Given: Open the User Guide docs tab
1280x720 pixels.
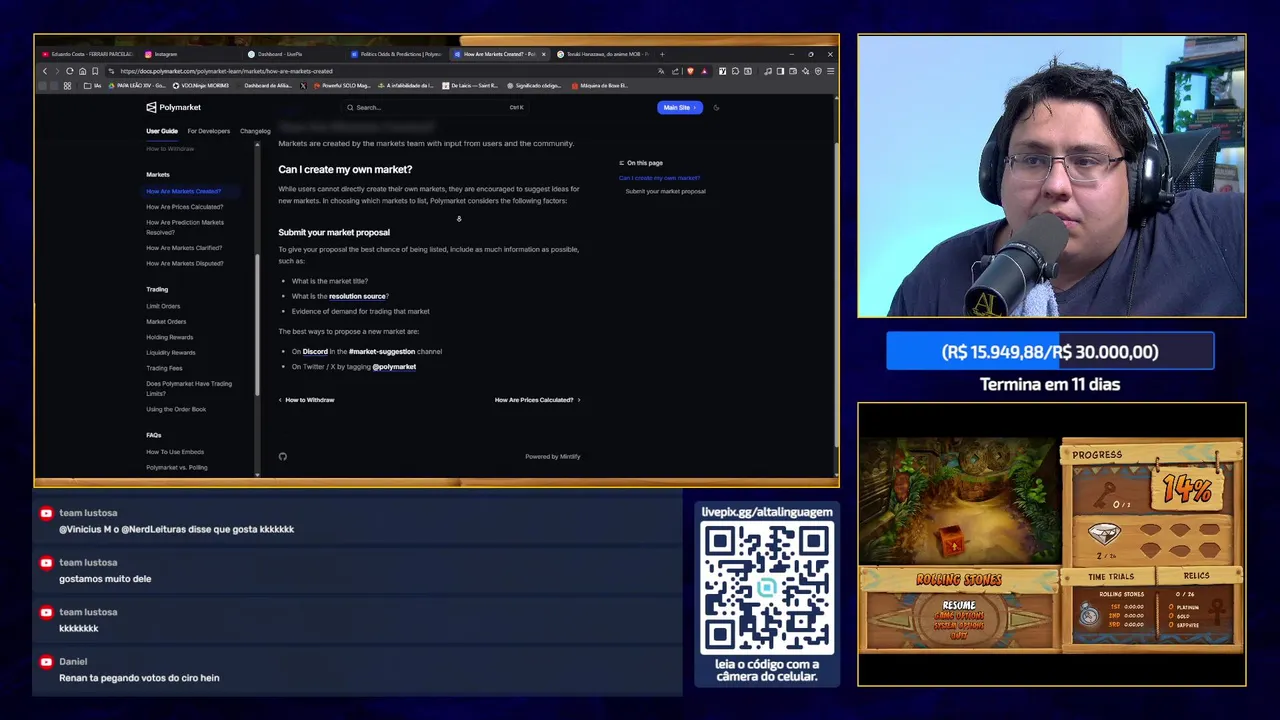Looking at the screenshot, I should pos(162,131).
